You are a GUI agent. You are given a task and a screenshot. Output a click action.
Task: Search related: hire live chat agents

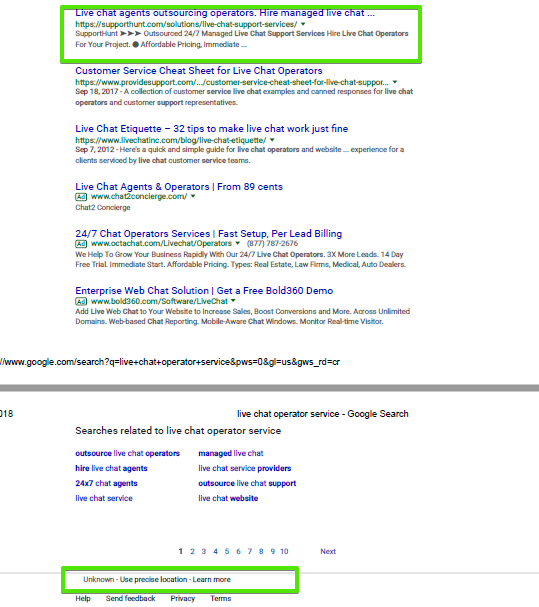tap(111, 468)
